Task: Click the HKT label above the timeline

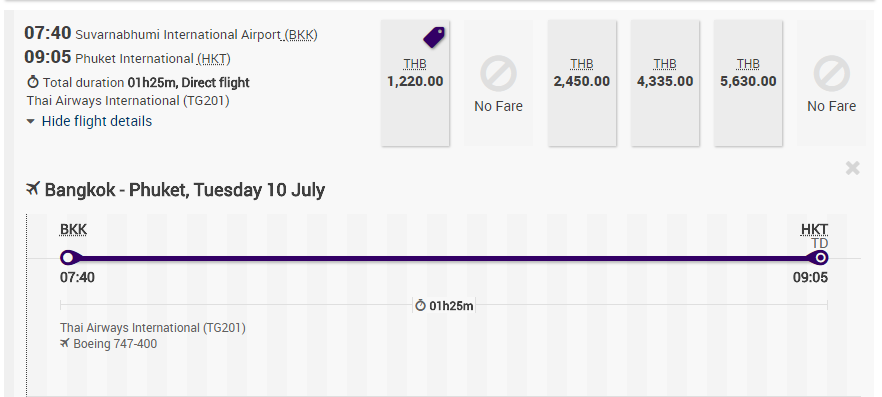Action: 814,229
